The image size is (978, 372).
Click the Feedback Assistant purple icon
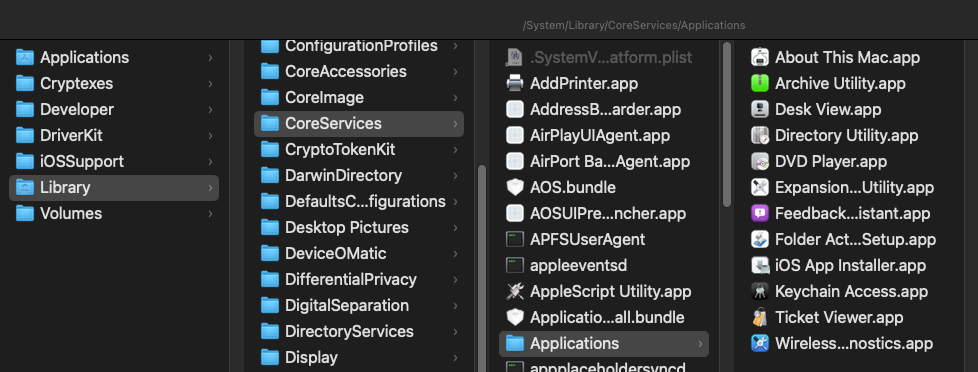[x=760, y=213]
